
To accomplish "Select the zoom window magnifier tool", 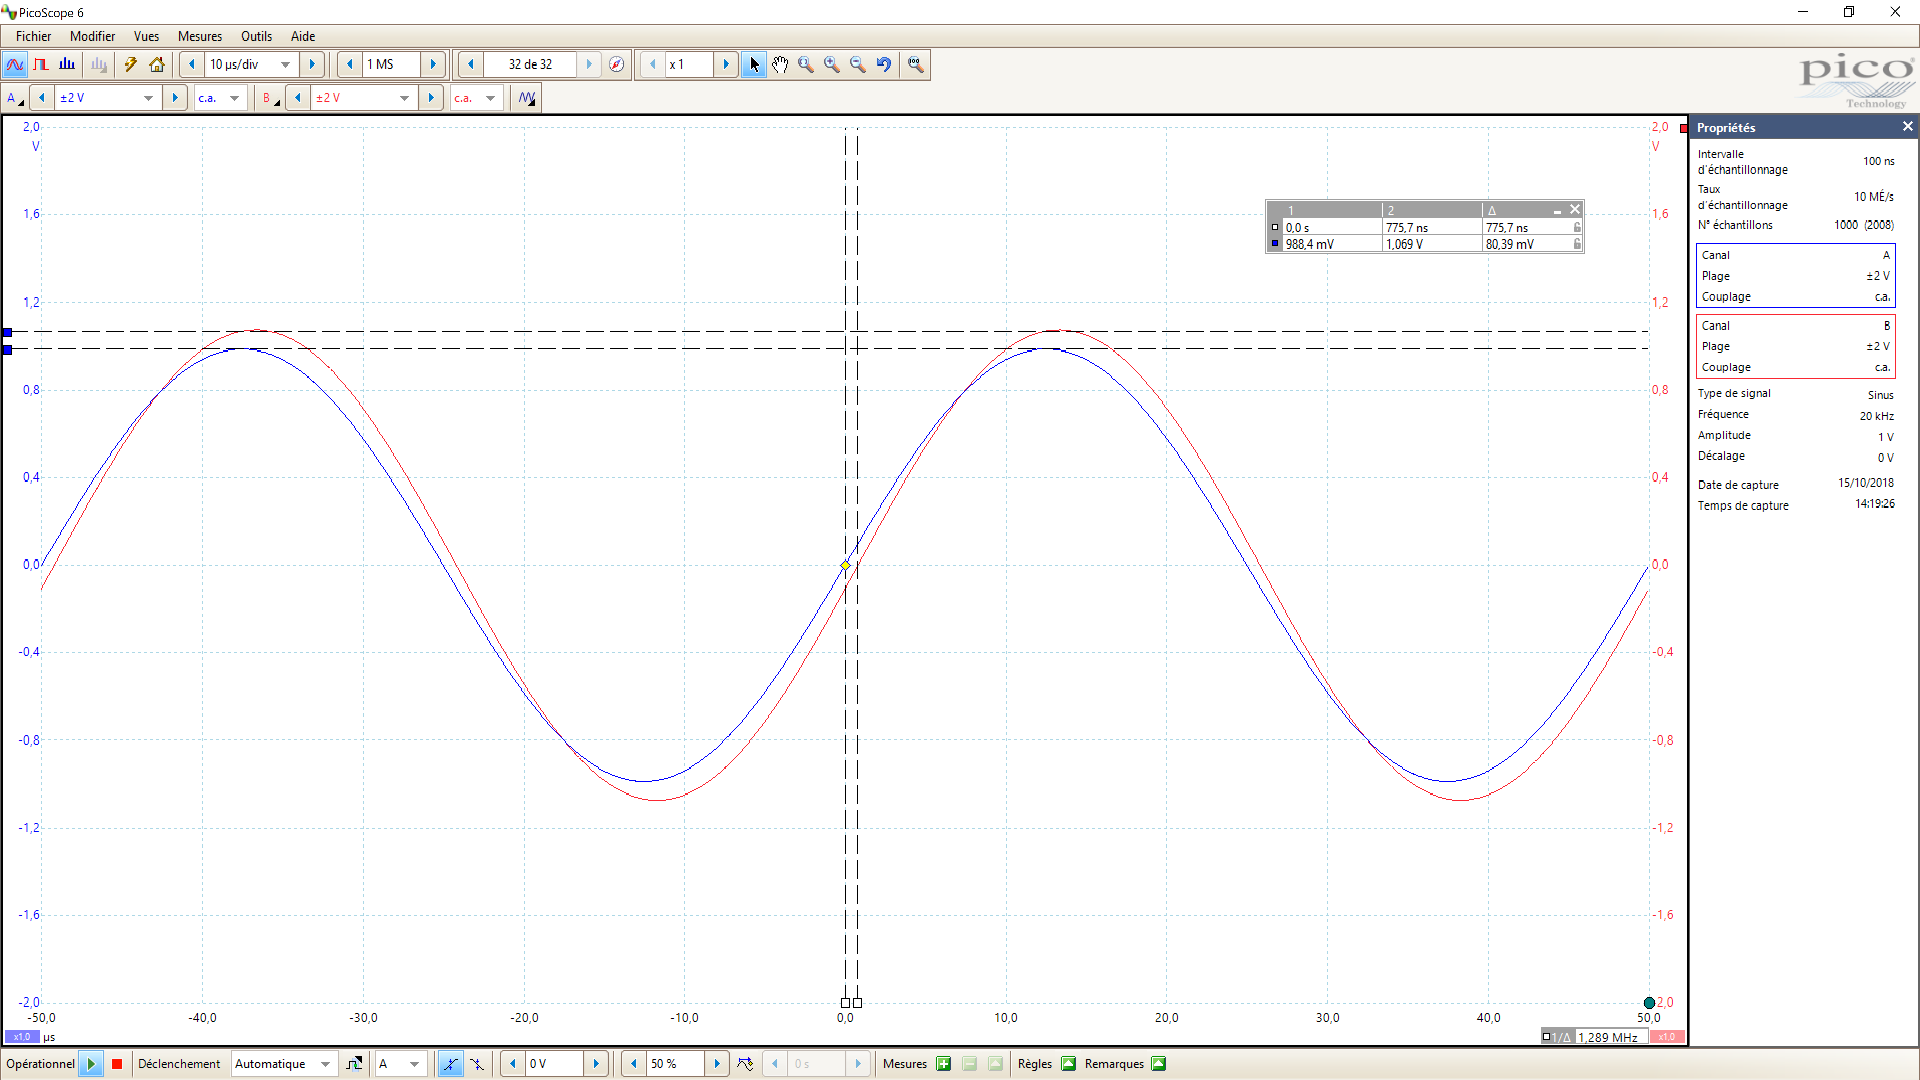I will coord(806,65).
